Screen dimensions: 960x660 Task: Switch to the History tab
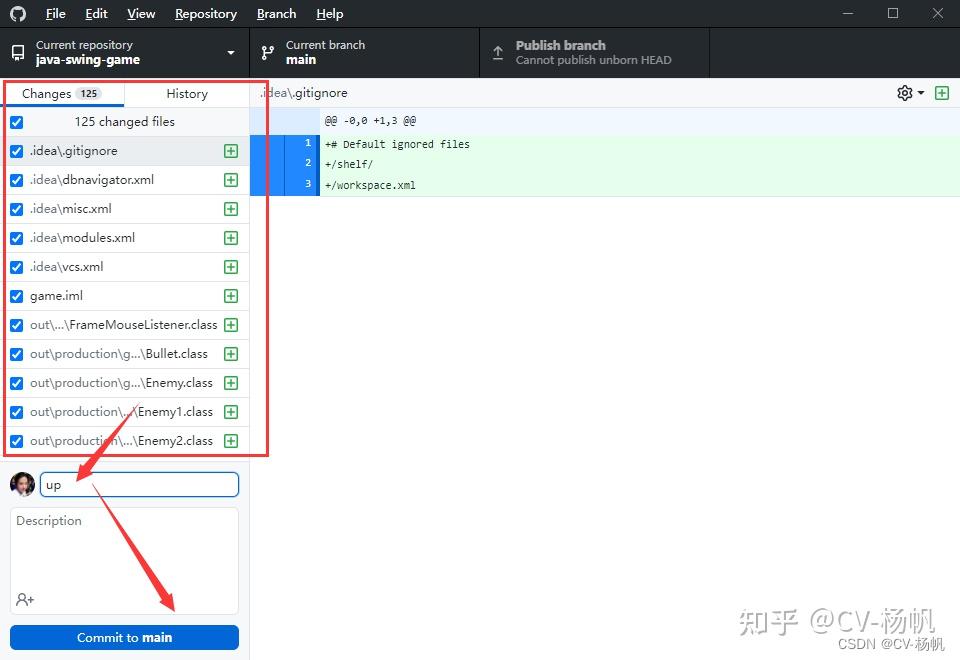click(186, 93)
